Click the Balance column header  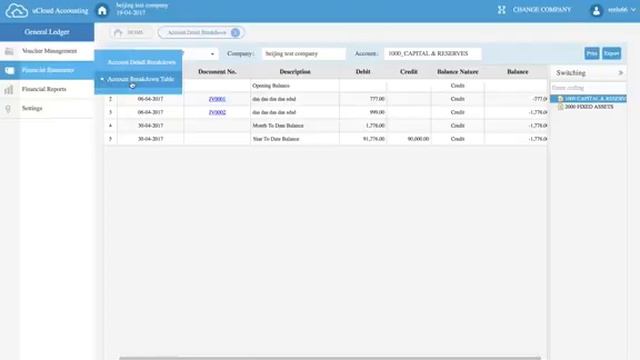coord(518,72)
